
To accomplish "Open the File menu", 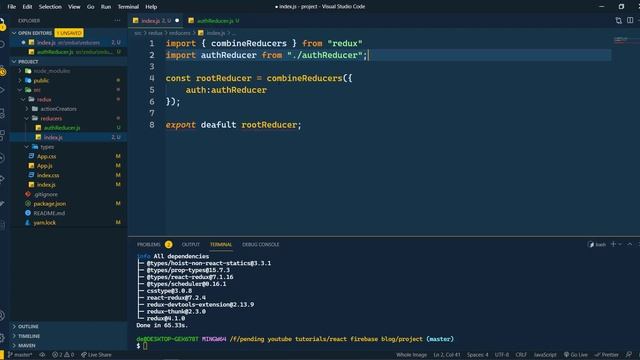I will click(x=11, y=7).
